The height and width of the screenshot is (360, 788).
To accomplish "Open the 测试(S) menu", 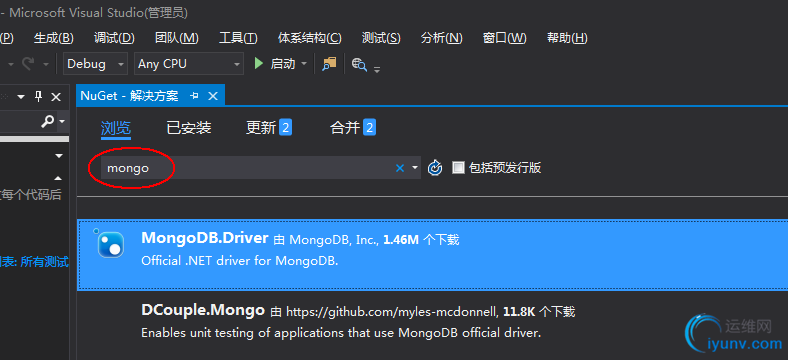I will [381, 38].
